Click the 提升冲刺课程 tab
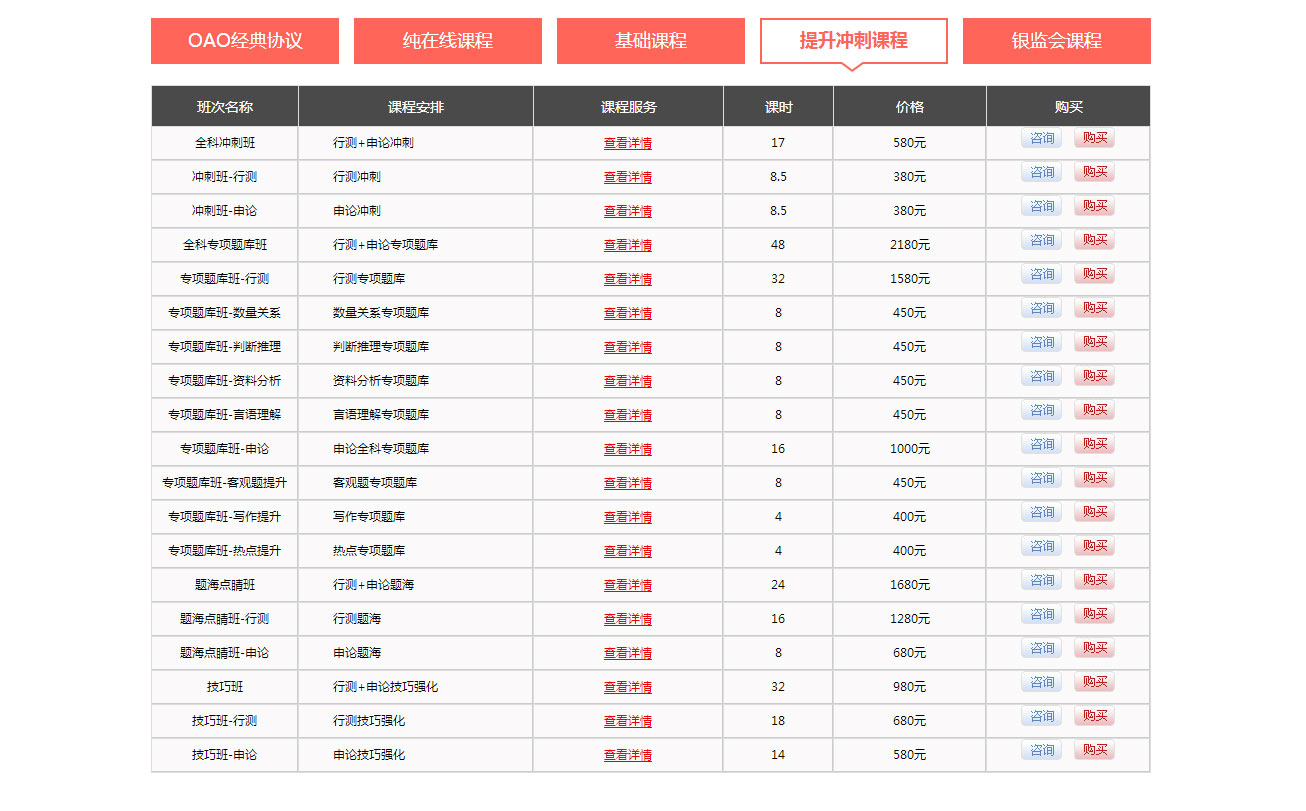 (854, 41)
